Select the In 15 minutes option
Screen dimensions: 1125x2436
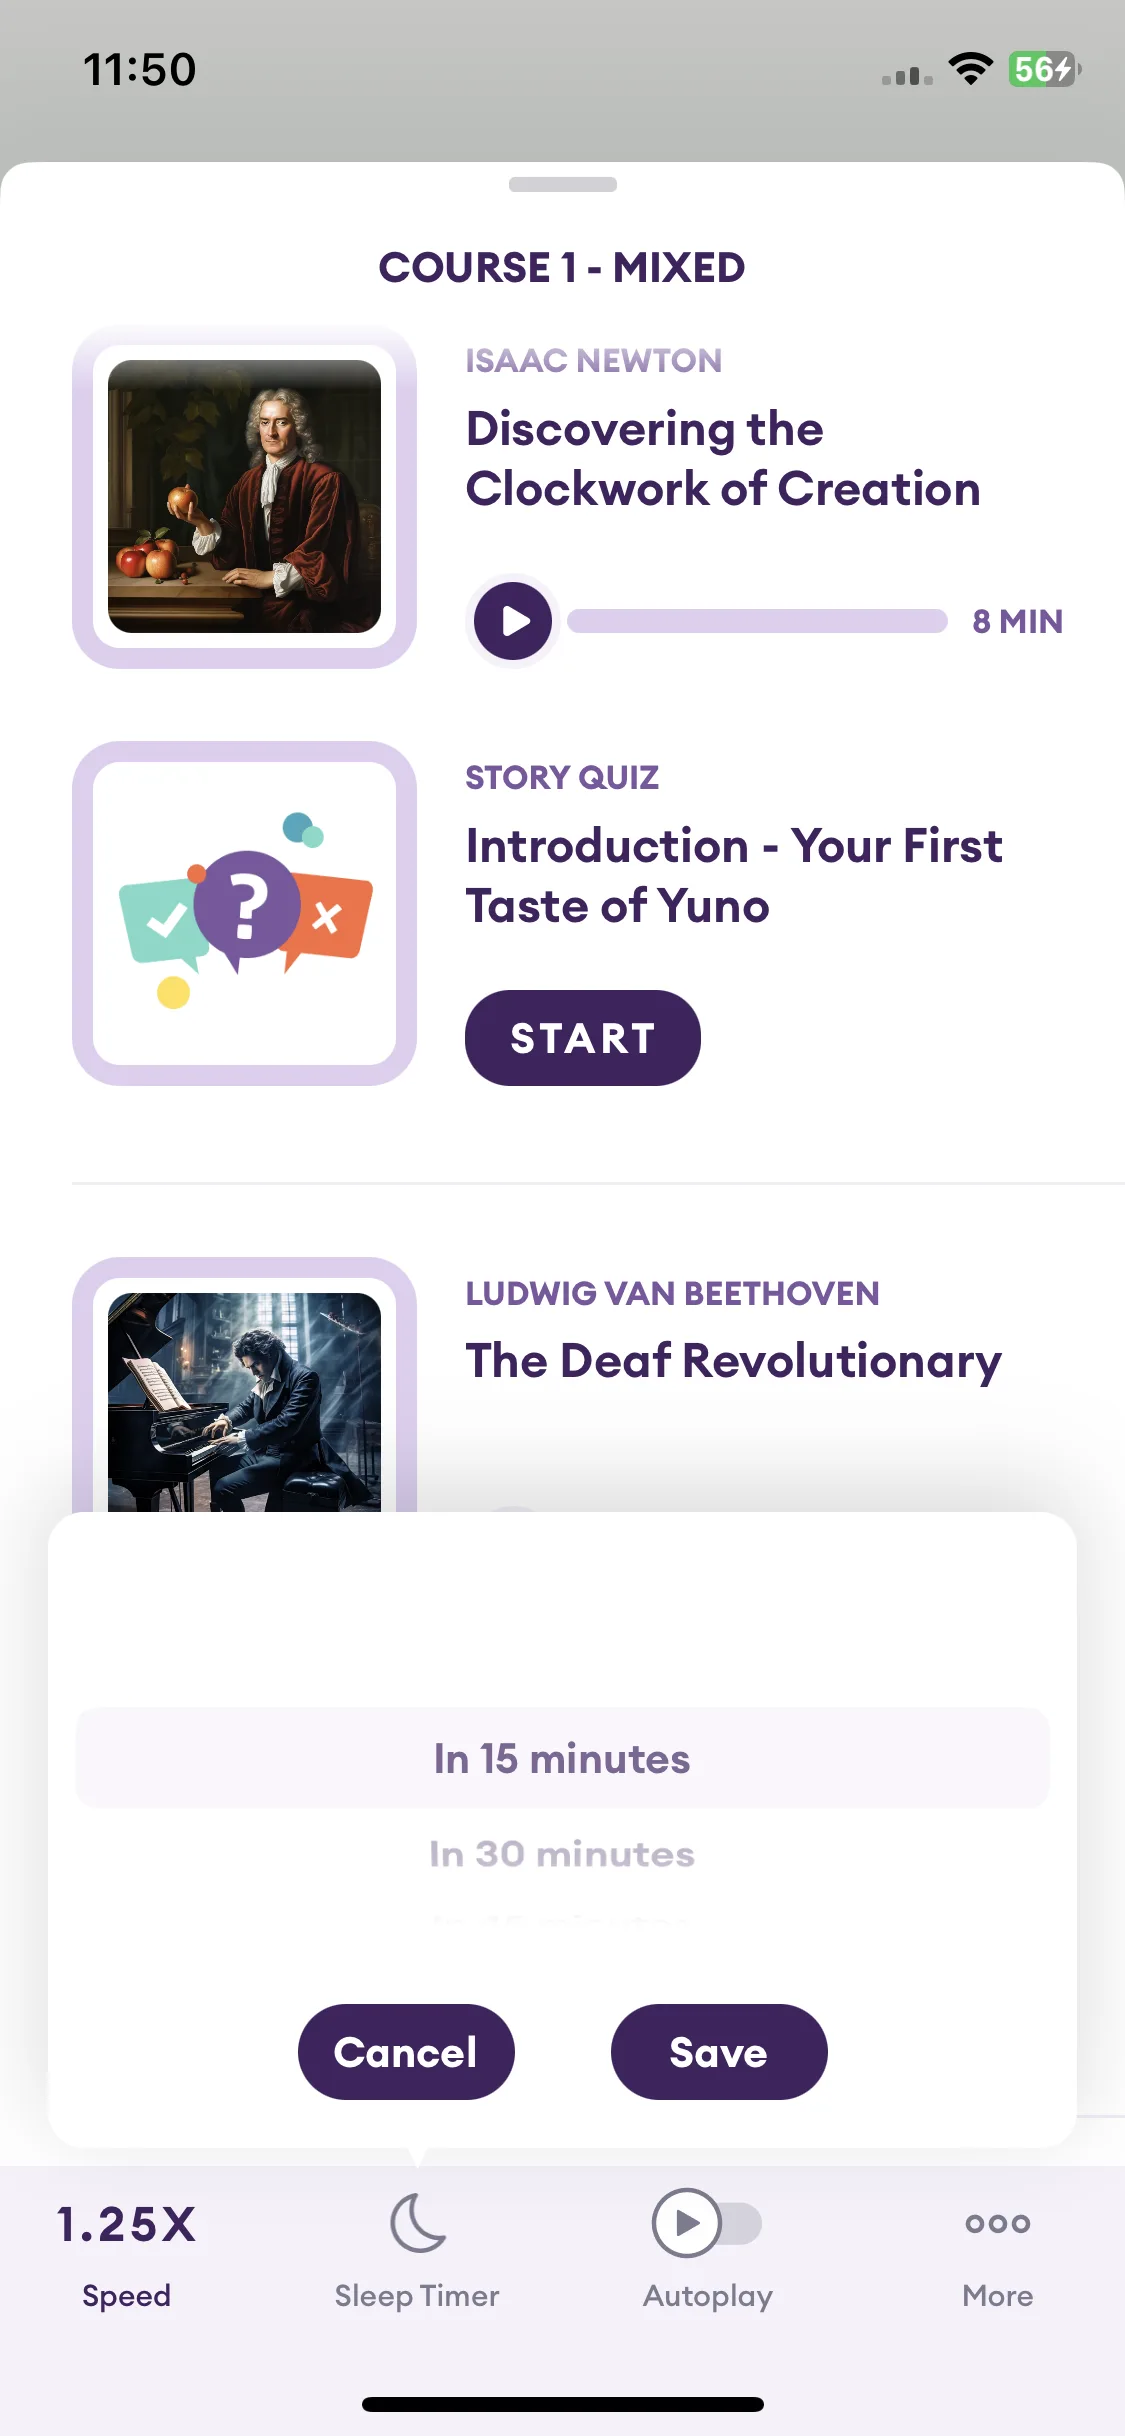coord(562,1758)
